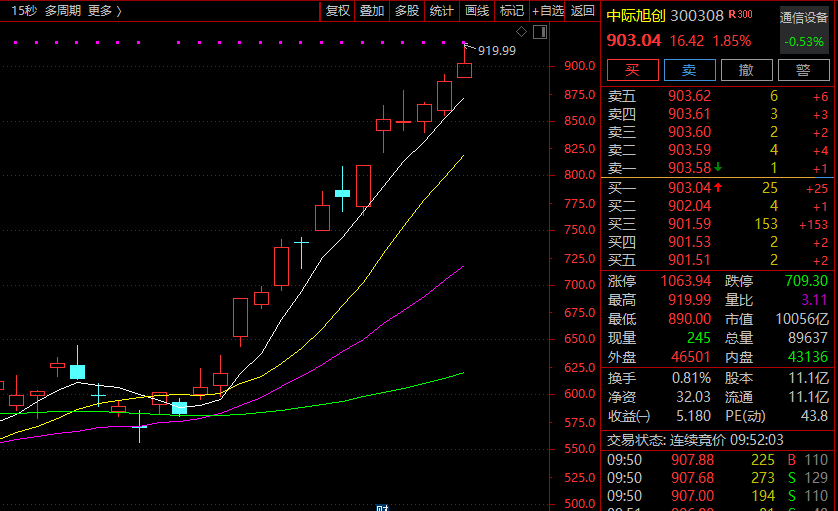Click the 财 financial marker at chart bottom
Viewport: 838px width, 511px height.
pyautogui.click(x=381, y=507)
